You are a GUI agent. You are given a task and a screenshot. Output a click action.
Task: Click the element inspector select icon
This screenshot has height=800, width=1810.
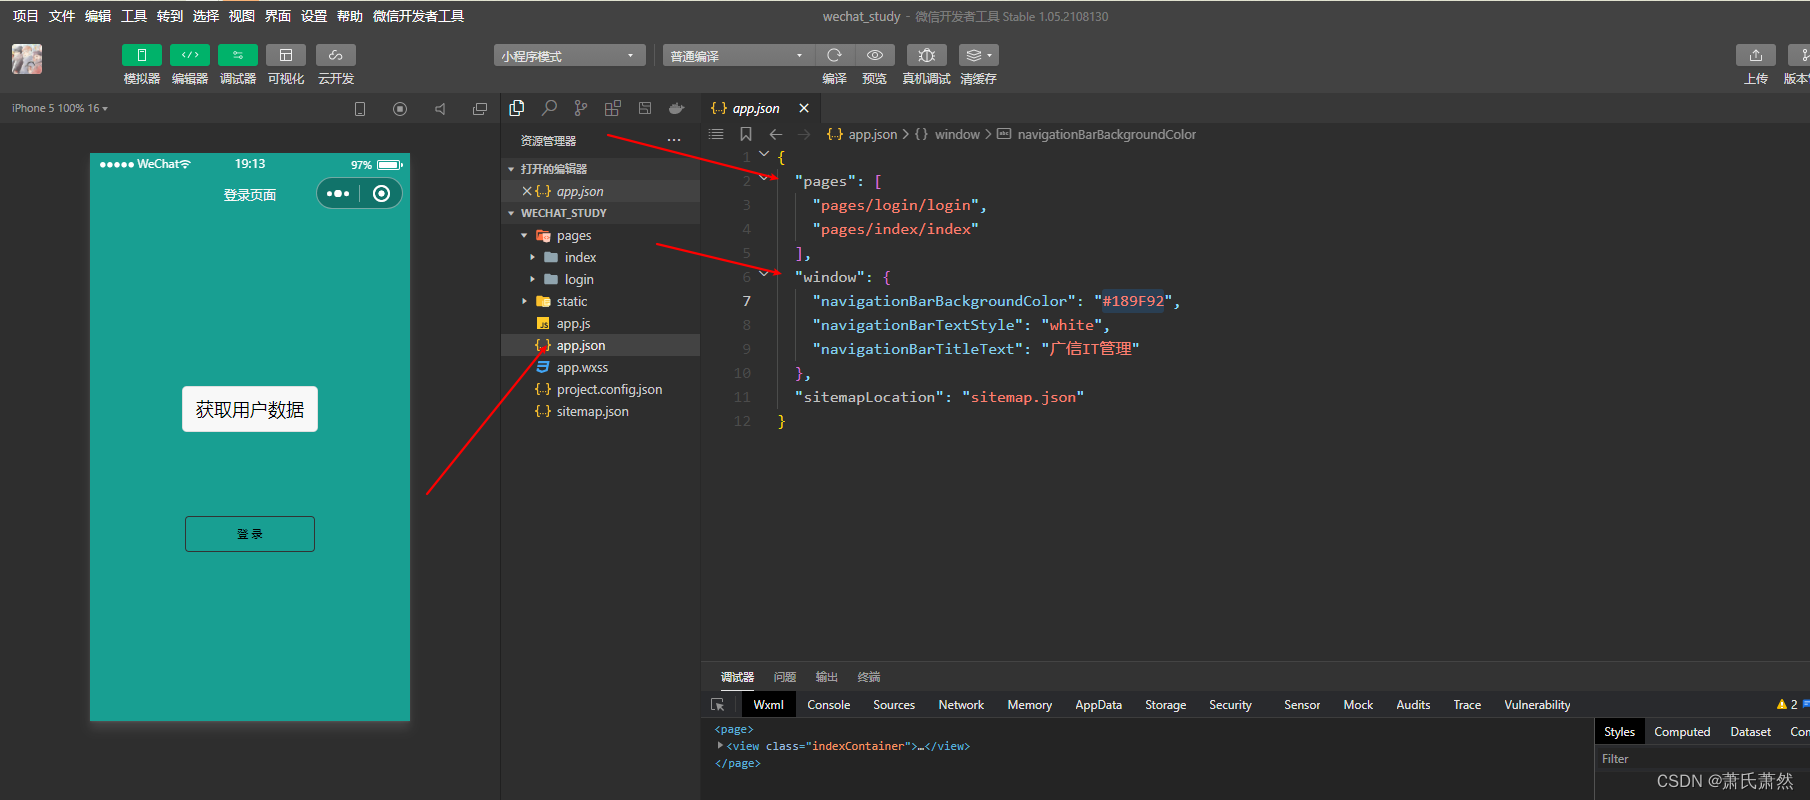coord(718,705)
